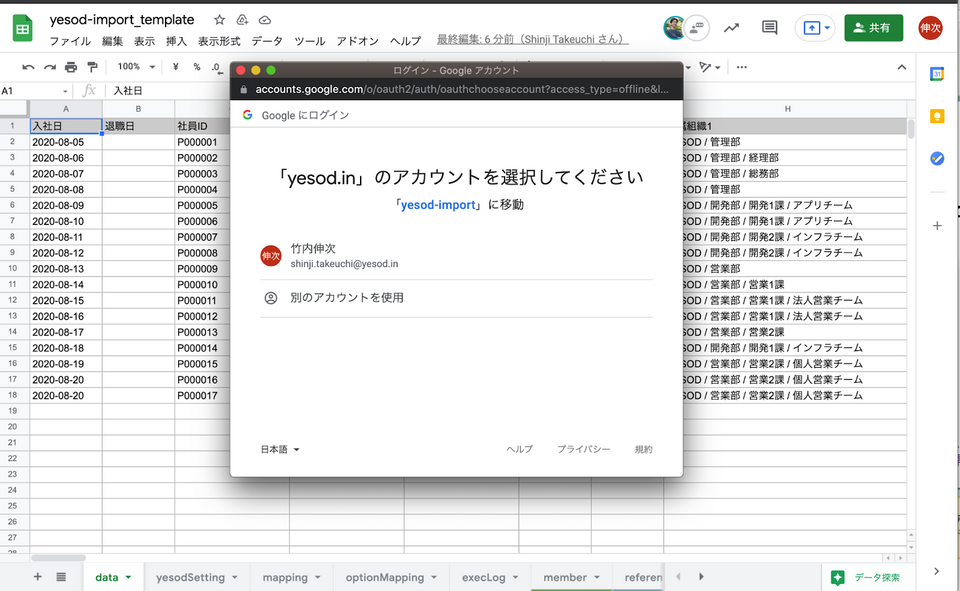Image resolution: width=960 pixels, height=591 pixels.
Task: Open the 編集 menu
Action: click(112, 41)
